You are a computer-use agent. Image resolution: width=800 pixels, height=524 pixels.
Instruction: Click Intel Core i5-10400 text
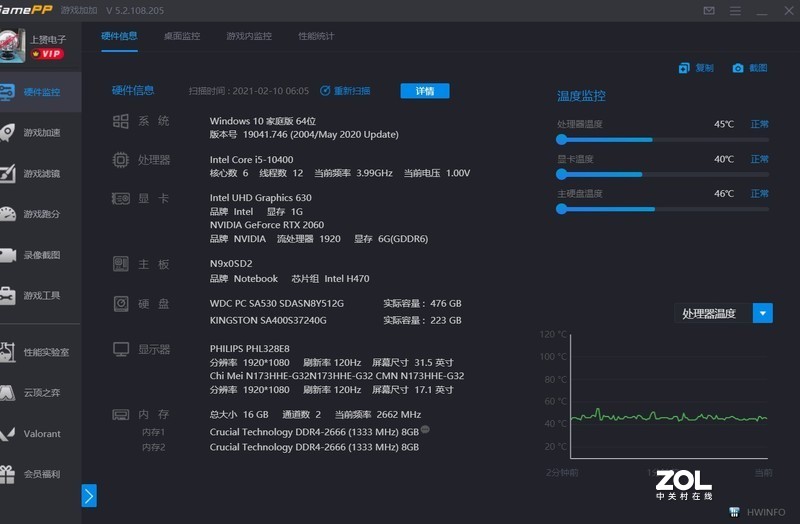pos(251,160)
